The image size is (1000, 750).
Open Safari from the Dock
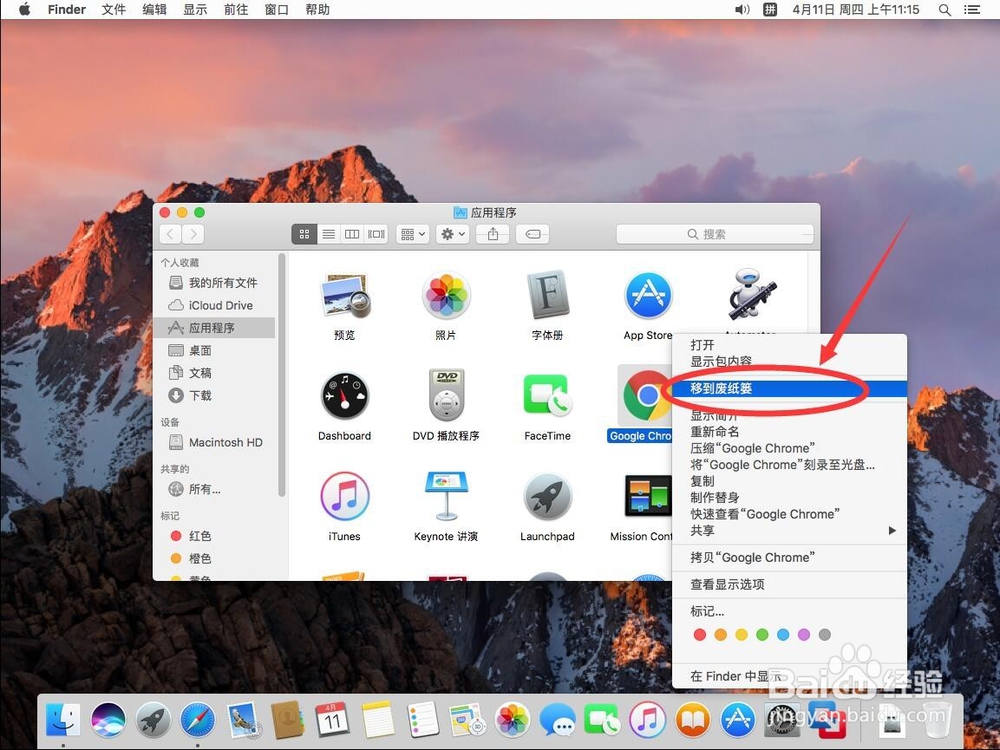pyautogui.click(x=198, y=720)
